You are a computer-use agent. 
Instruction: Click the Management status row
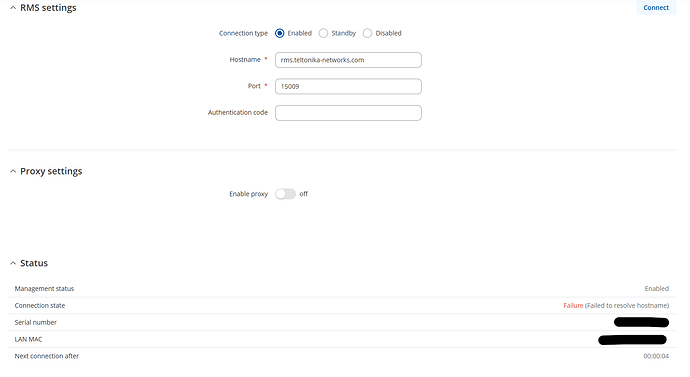[x=342, y=289]
